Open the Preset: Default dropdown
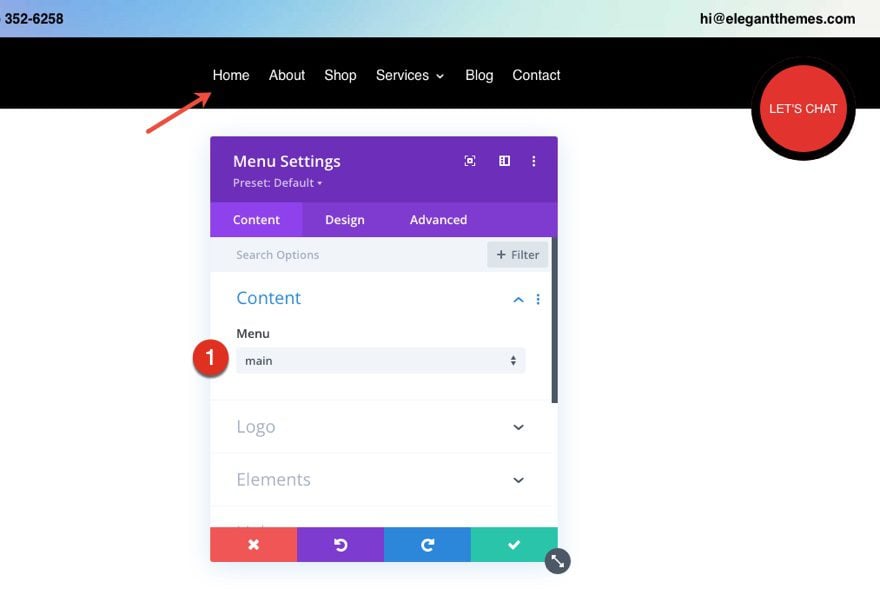This screenshot has height=602, width=880. [x=278, y=183]
